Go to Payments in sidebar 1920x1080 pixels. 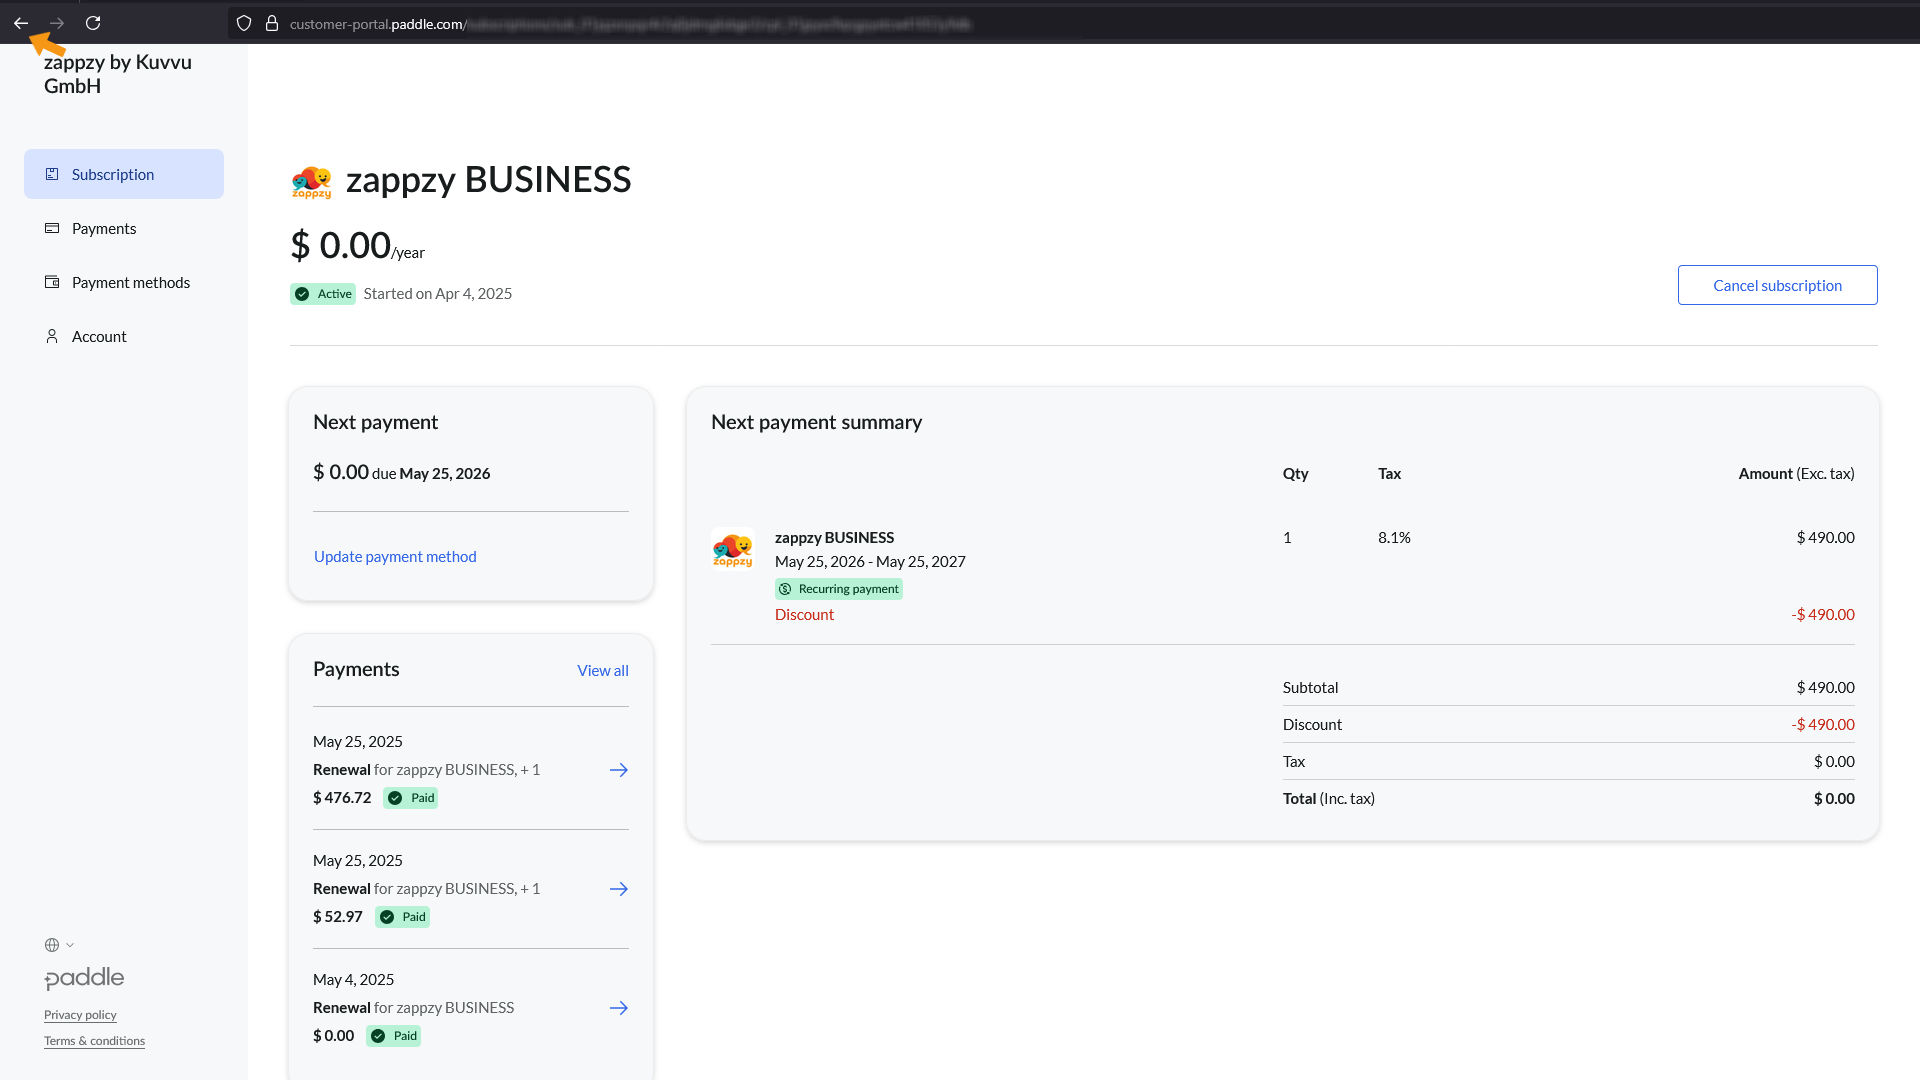click(104, 228)
